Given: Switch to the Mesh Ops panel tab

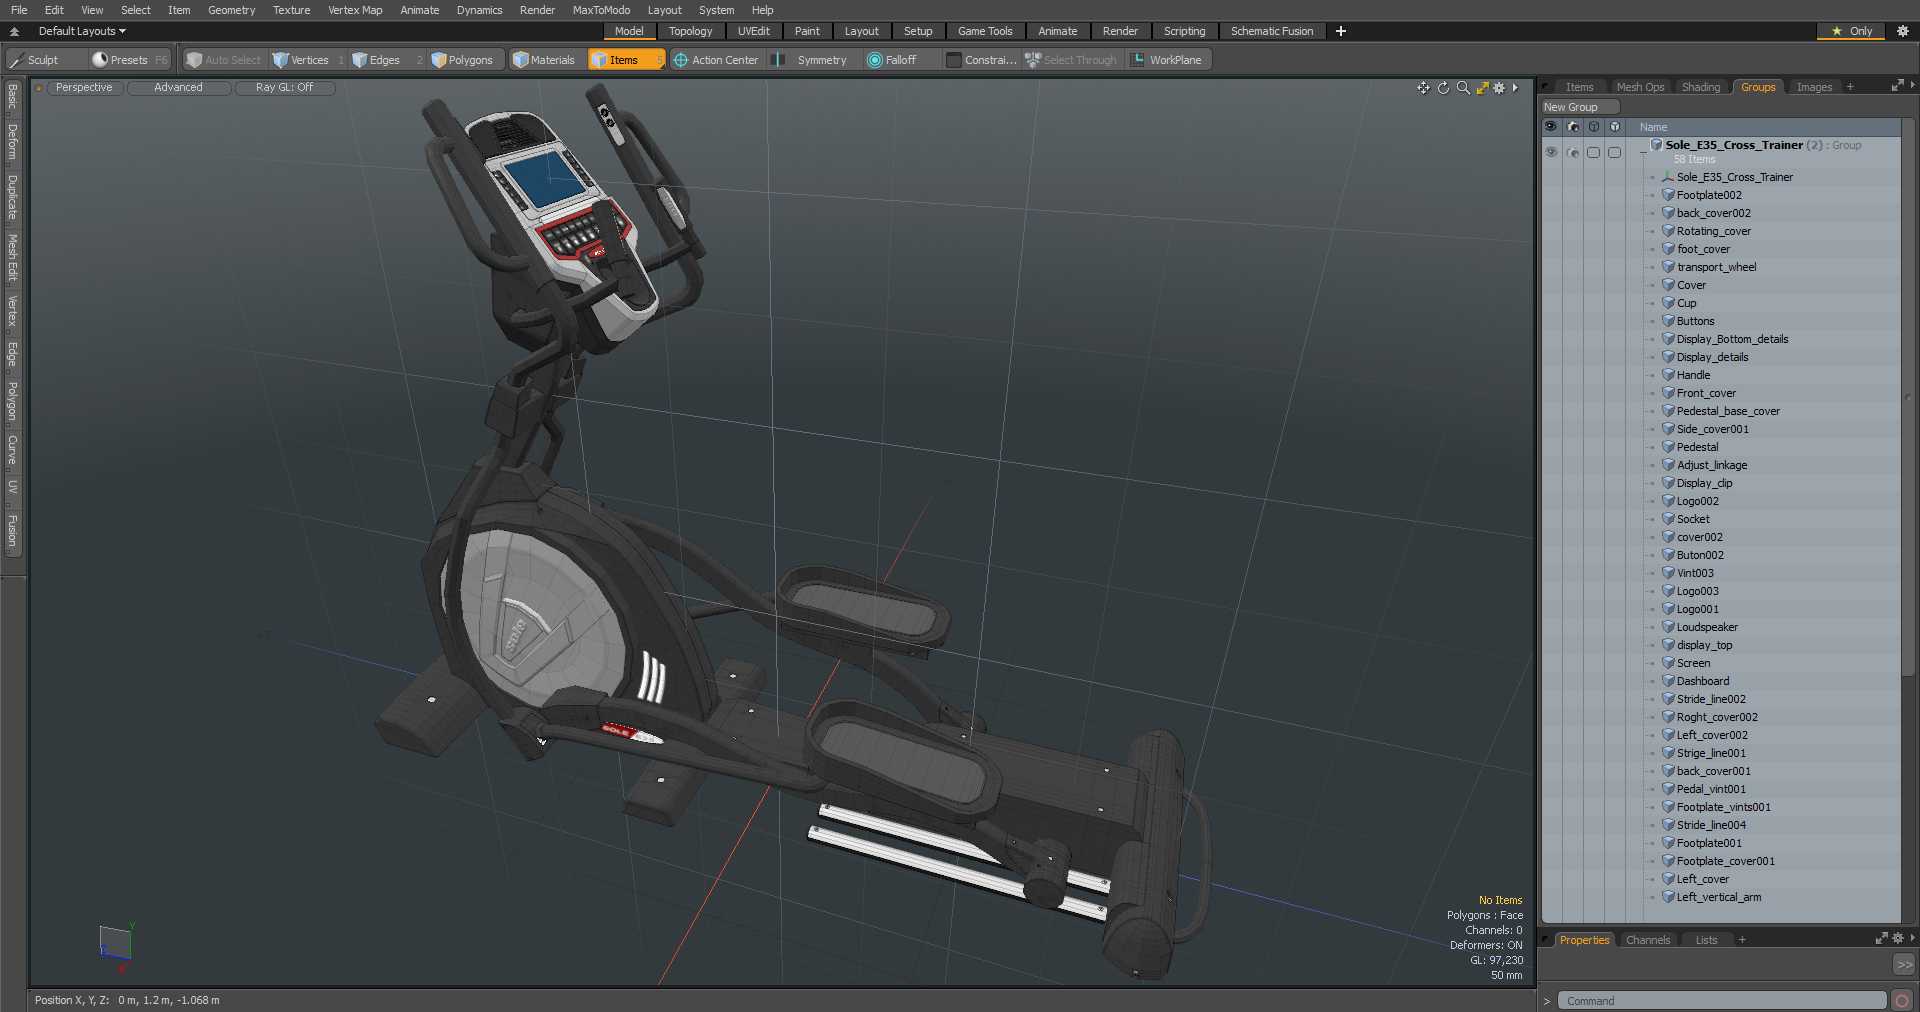Looking at the screenshot, I should pyautogui.click(x=1640, y=87).
